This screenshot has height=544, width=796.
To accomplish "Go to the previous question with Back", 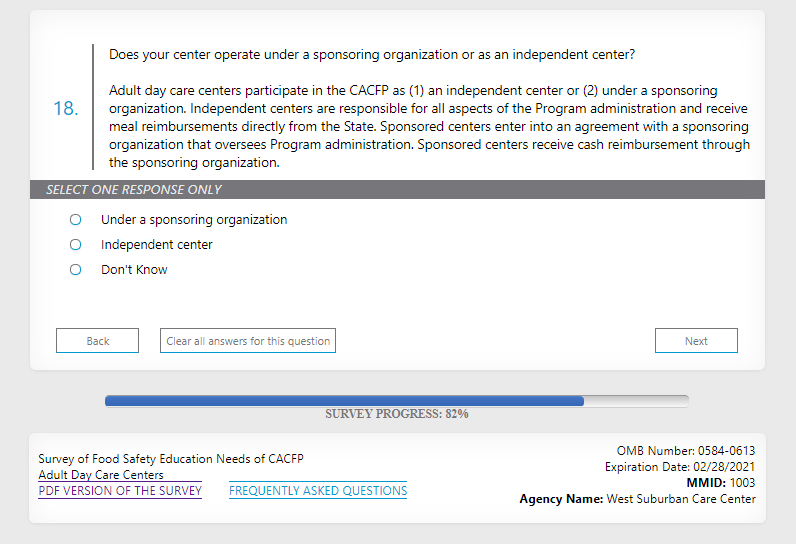I will tap(97, 341).
